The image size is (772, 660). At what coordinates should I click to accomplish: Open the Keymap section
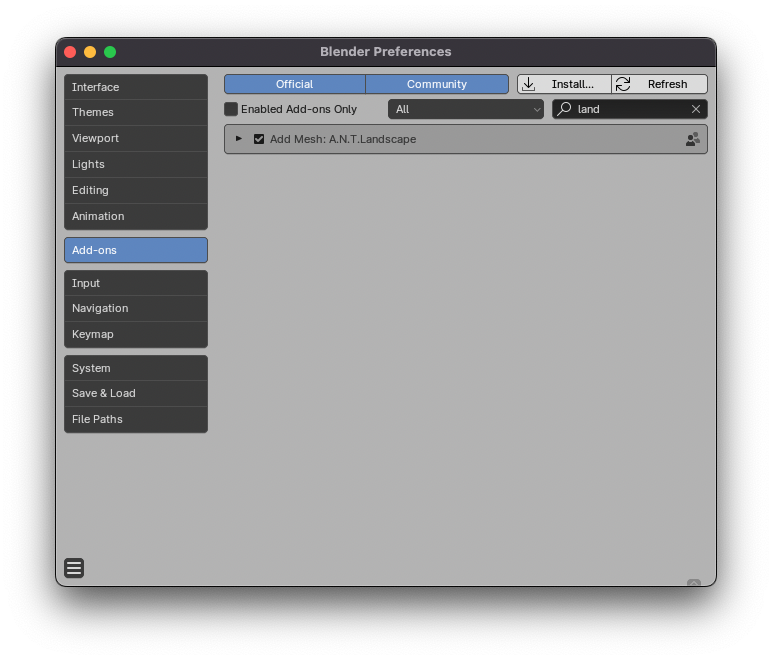[136, 335]
